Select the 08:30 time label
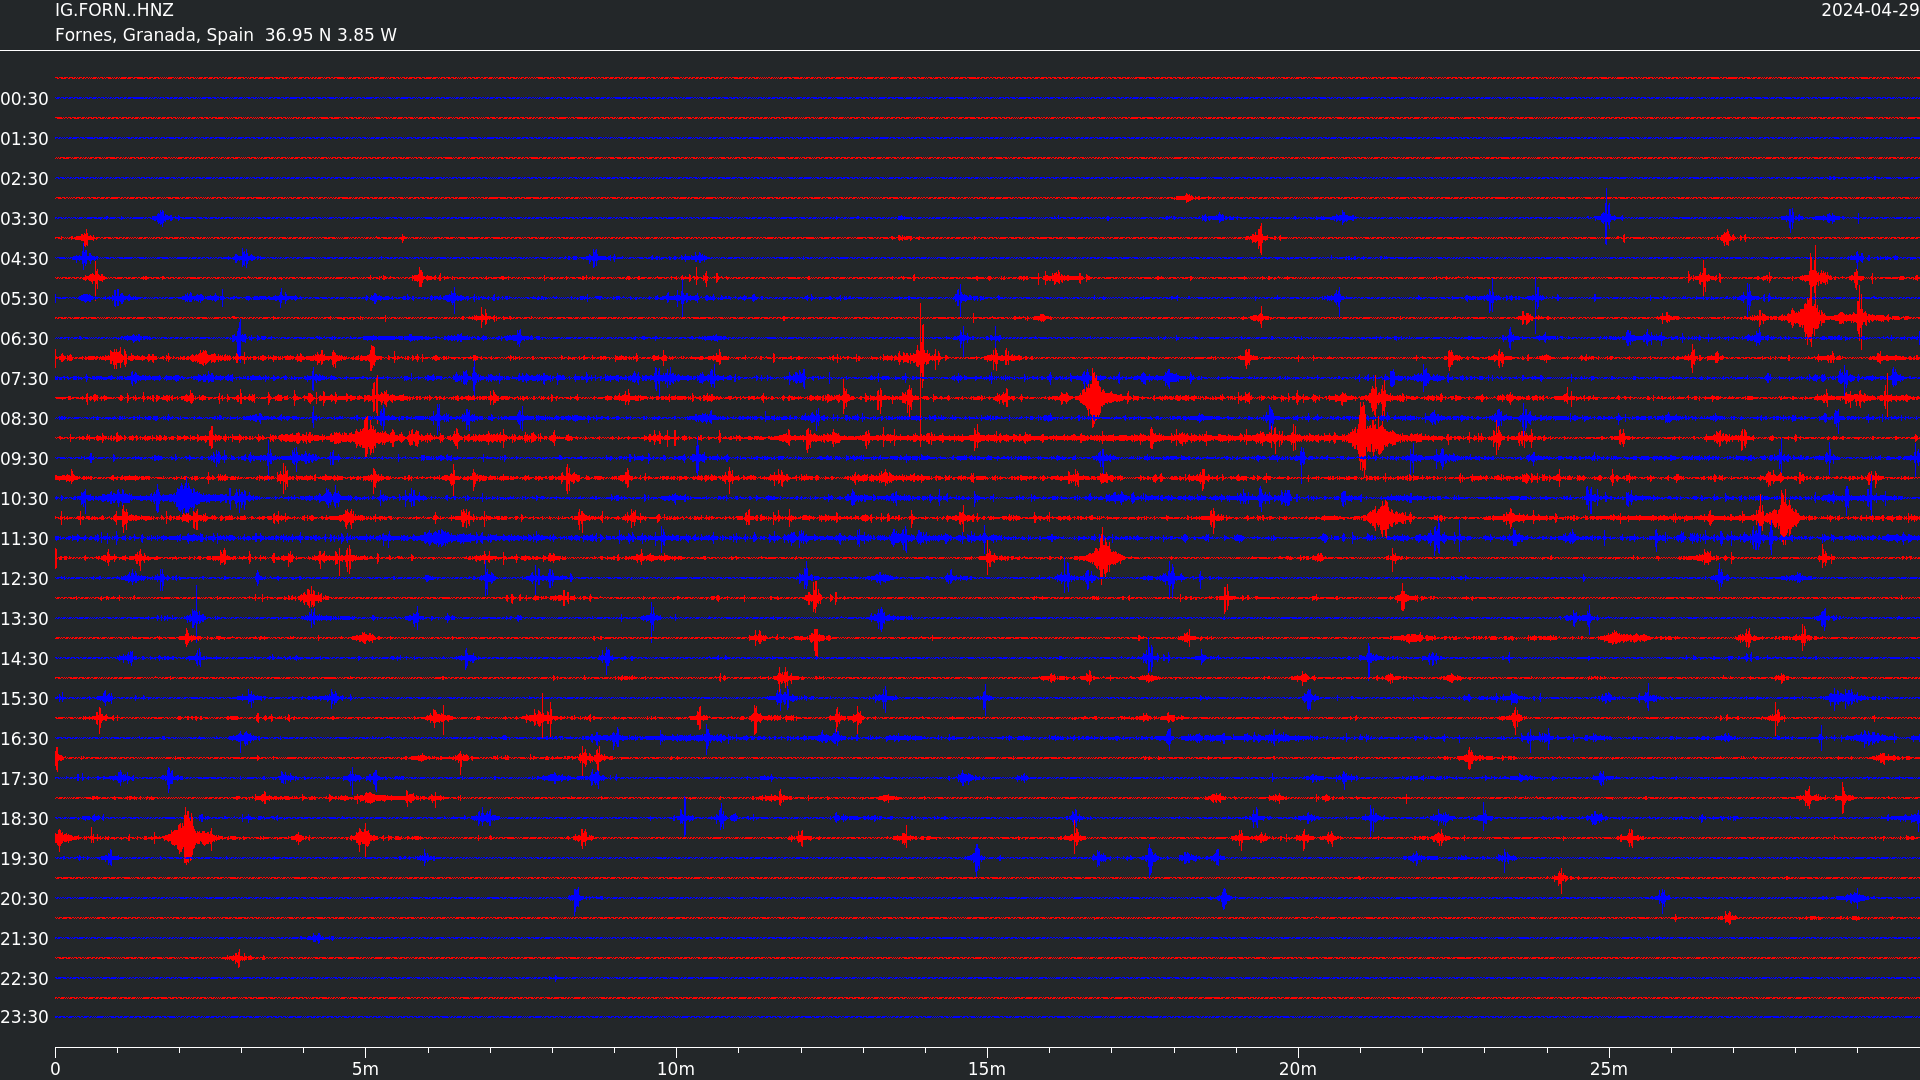1920x1080 pixels. tap(25, 419)
